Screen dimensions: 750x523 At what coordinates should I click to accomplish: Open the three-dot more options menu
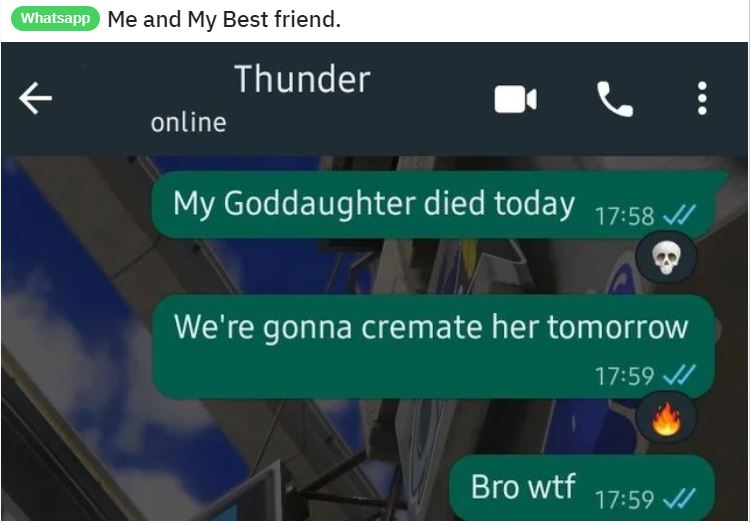[x=702, y=98]
